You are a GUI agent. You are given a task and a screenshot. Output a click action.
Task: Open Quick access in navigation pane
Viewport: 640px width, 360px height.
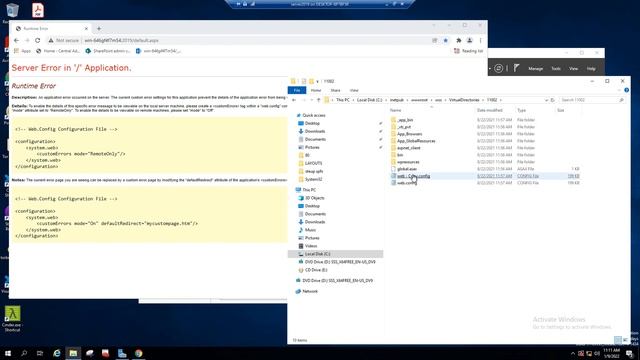click(313, 116)
